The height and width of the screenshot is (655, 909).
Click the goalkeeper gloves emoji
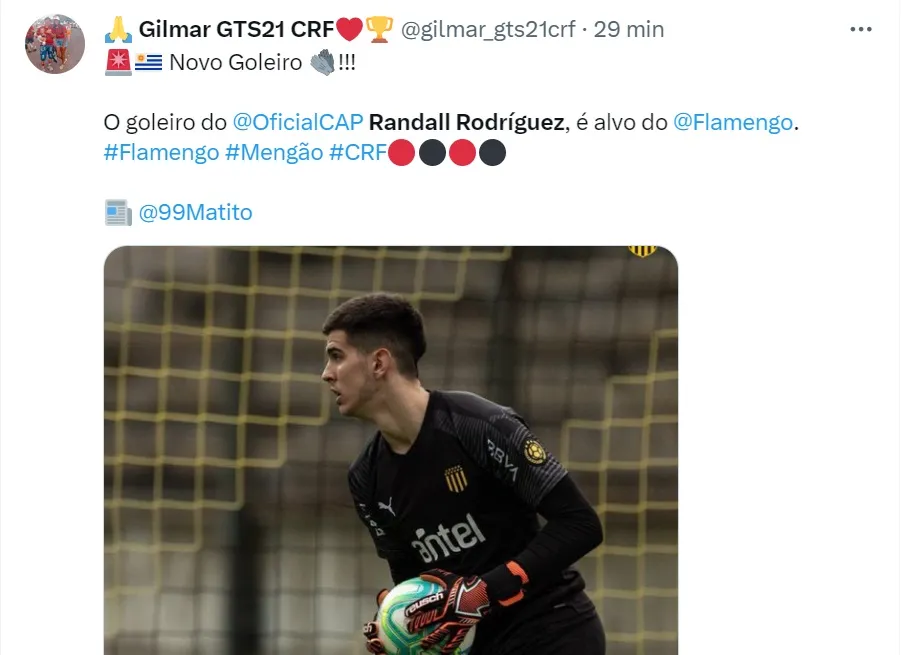pos(322,62)
